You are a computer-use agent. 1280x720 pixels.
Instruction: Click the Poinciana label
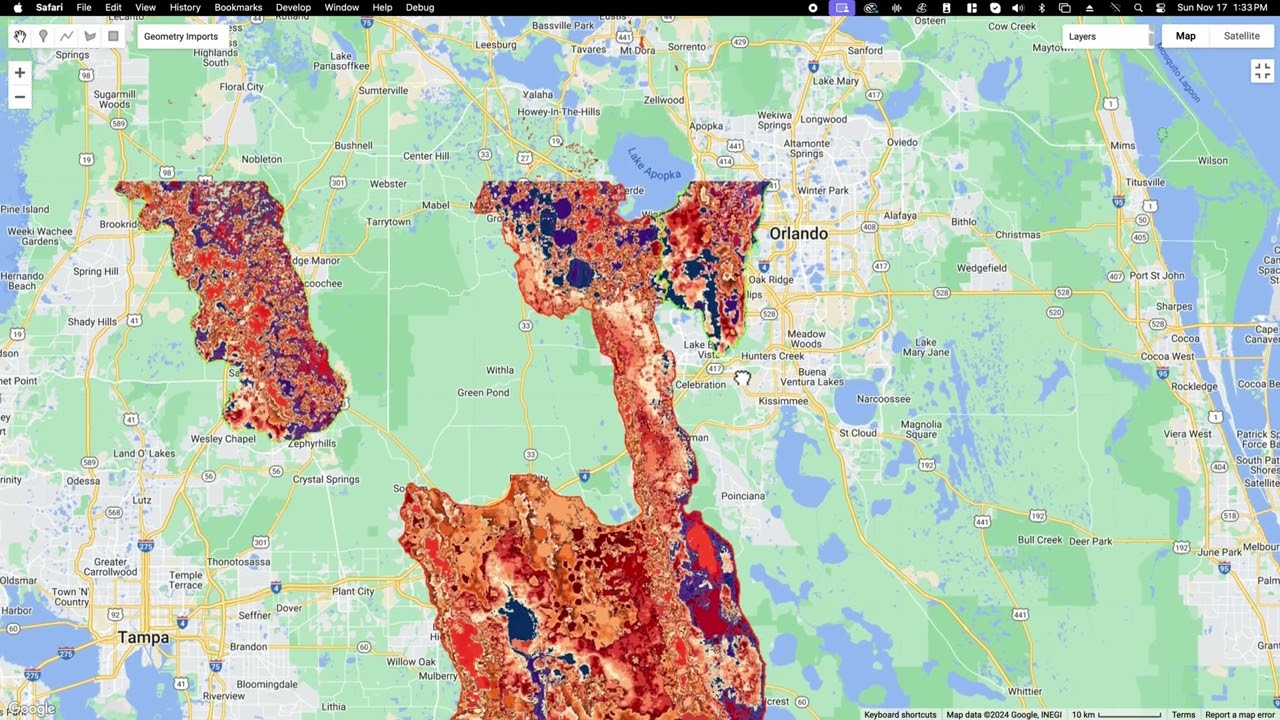click(743, 495)
